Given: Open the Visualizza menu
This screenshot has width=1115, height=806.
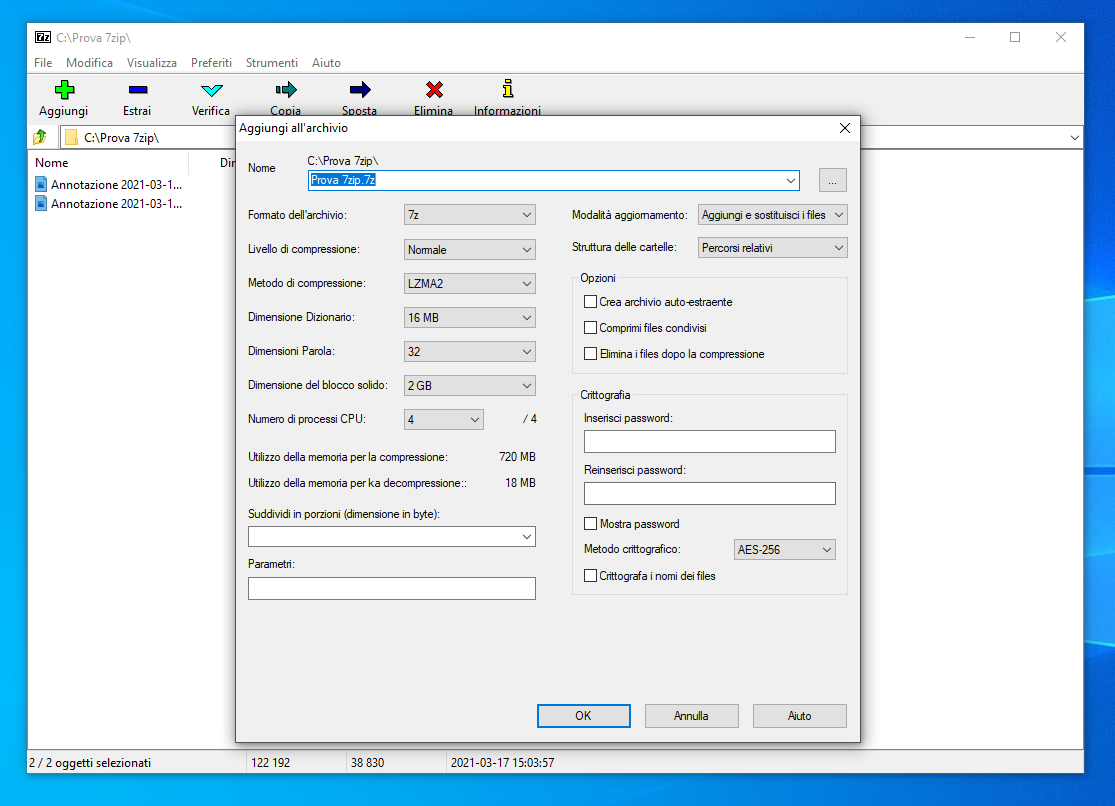Looking at the screenshot, I should tap(151, 63).
